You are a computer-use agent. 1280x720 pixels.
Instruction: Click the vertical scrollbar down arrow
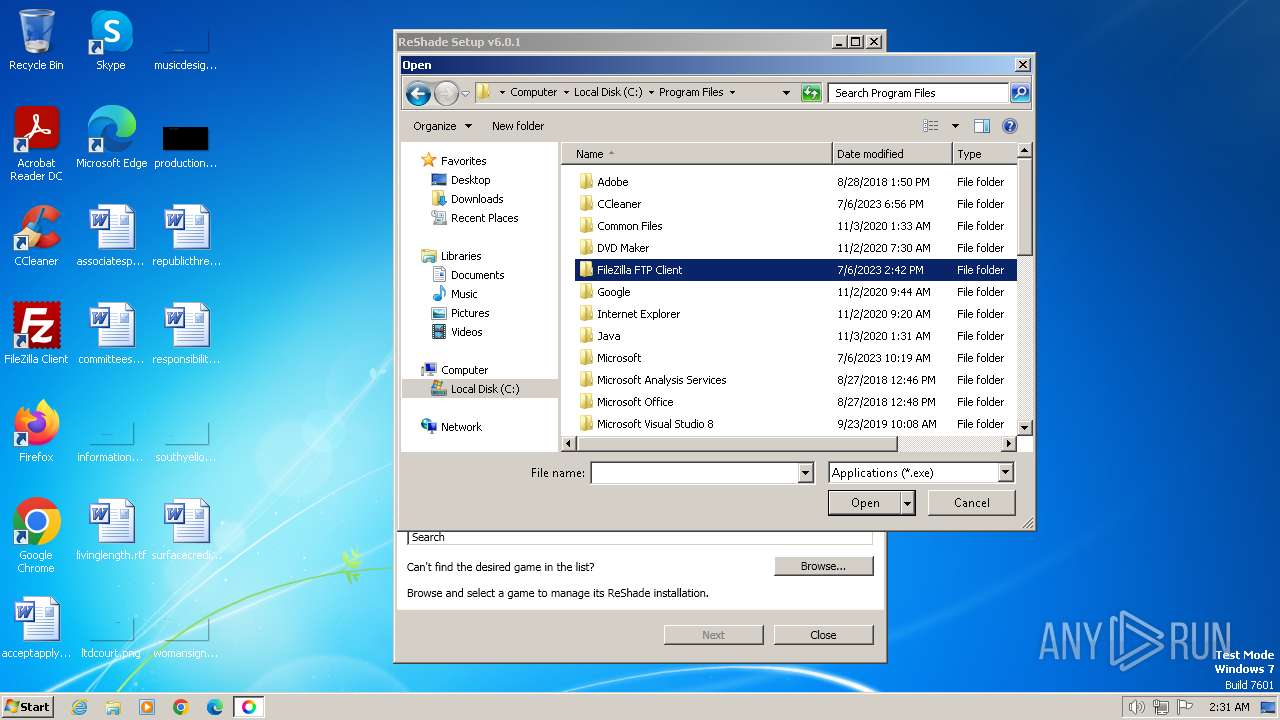tap(1024, 427)
